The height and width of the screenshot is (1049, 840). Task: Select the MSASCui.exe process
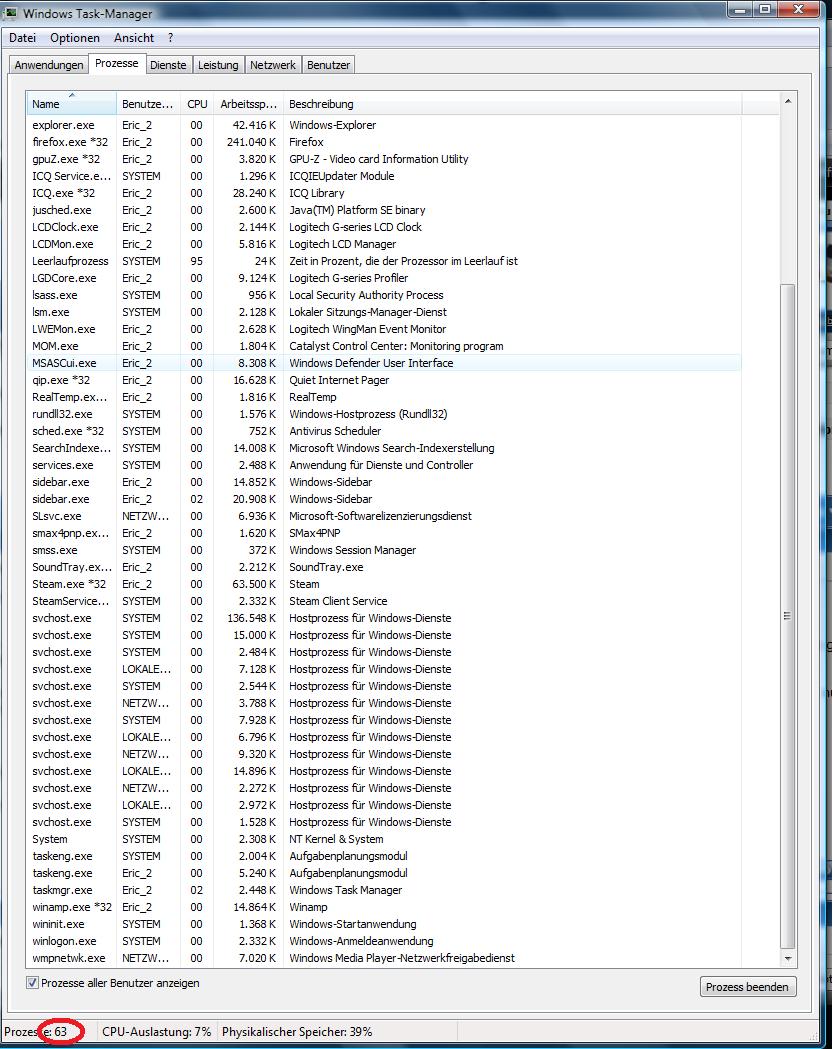tap(384, 363)
